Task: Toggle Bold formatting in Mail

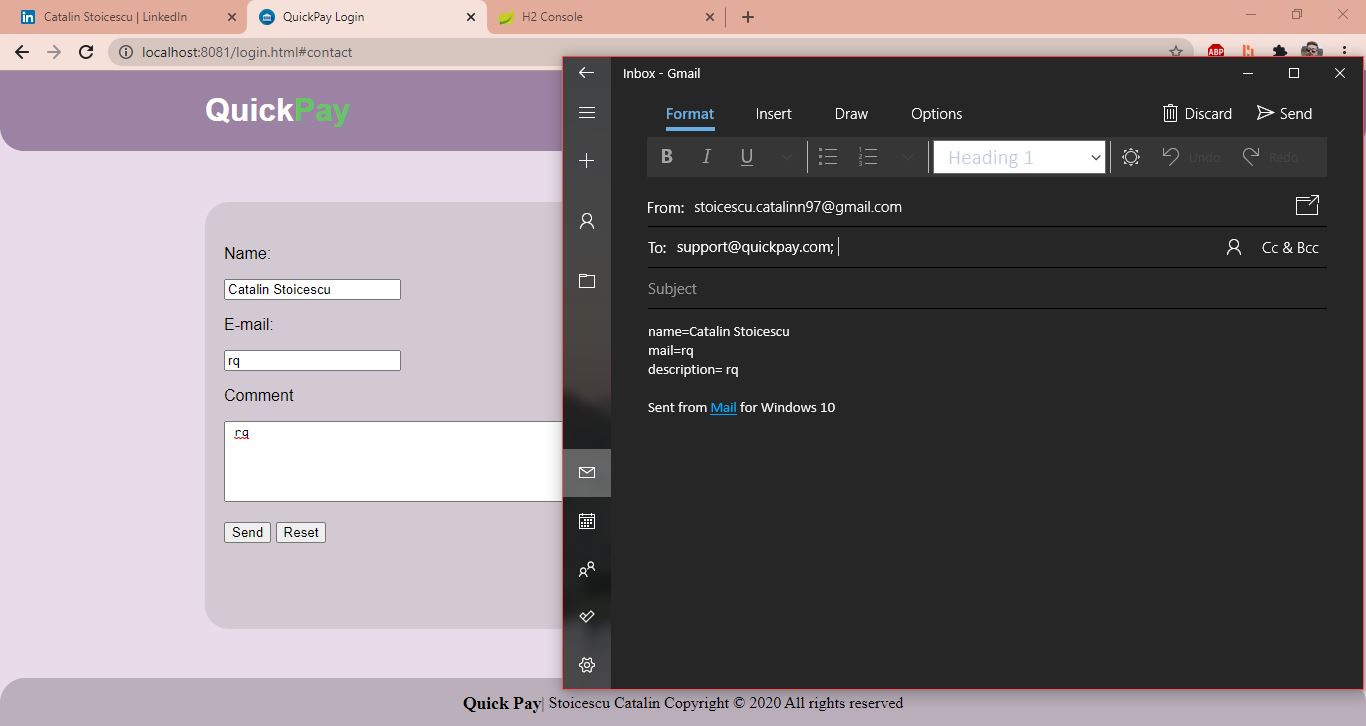Action: 667,157
